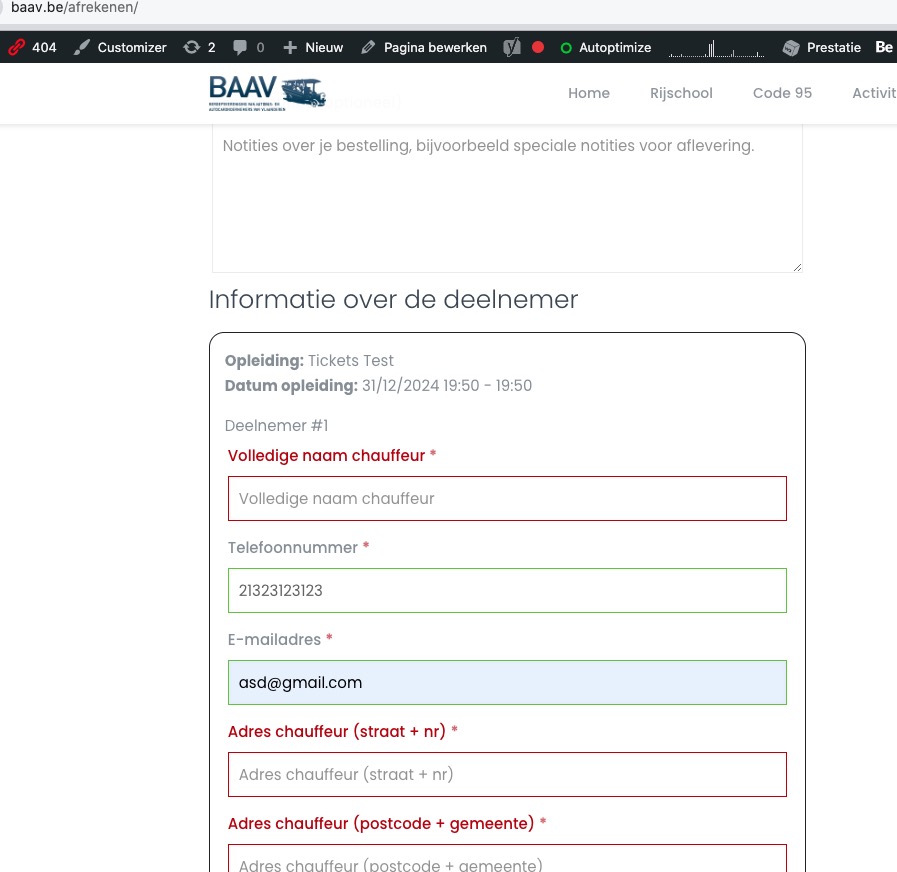This screenshot has height=872, width=897.
Task: Click the 'Datum opleiding' date text
Action: [378, 386]
